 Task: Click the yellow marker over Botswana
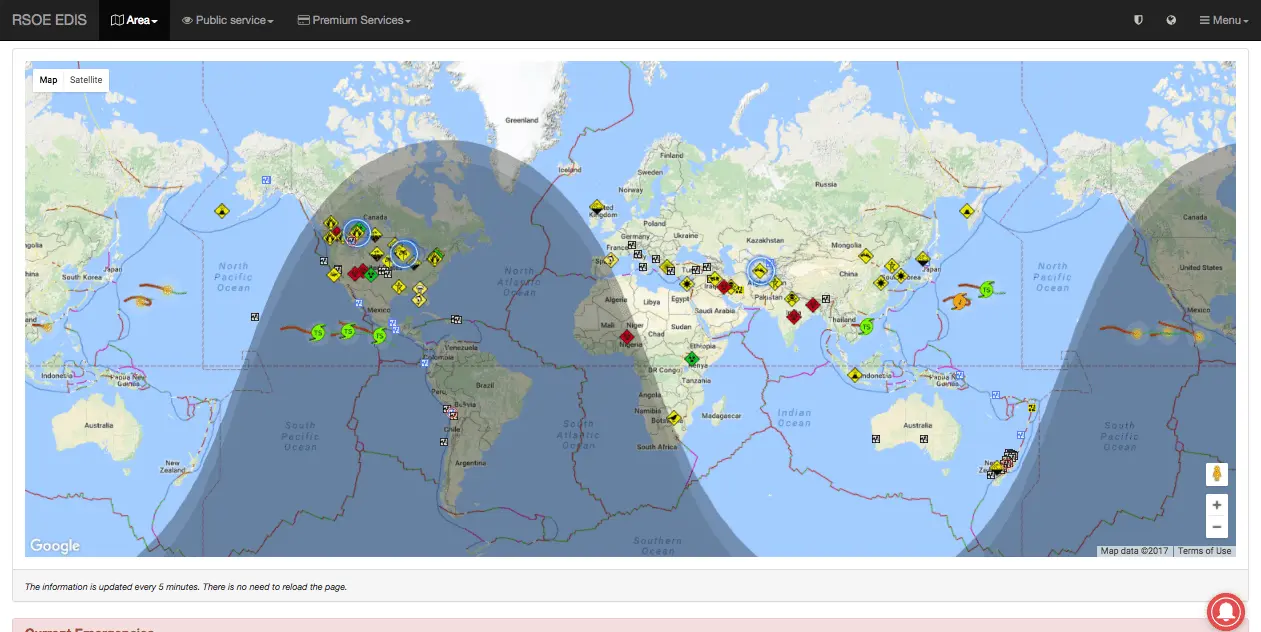675,417
